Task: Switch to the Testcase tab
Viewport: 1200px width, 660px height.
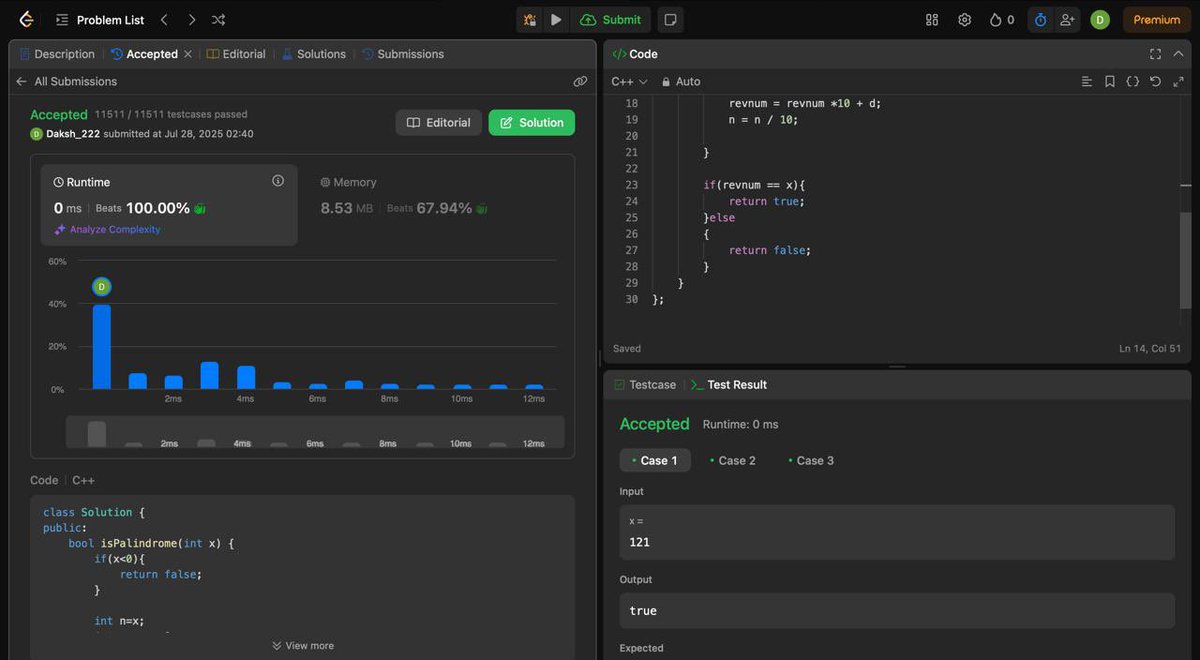Action: [644, 385]
